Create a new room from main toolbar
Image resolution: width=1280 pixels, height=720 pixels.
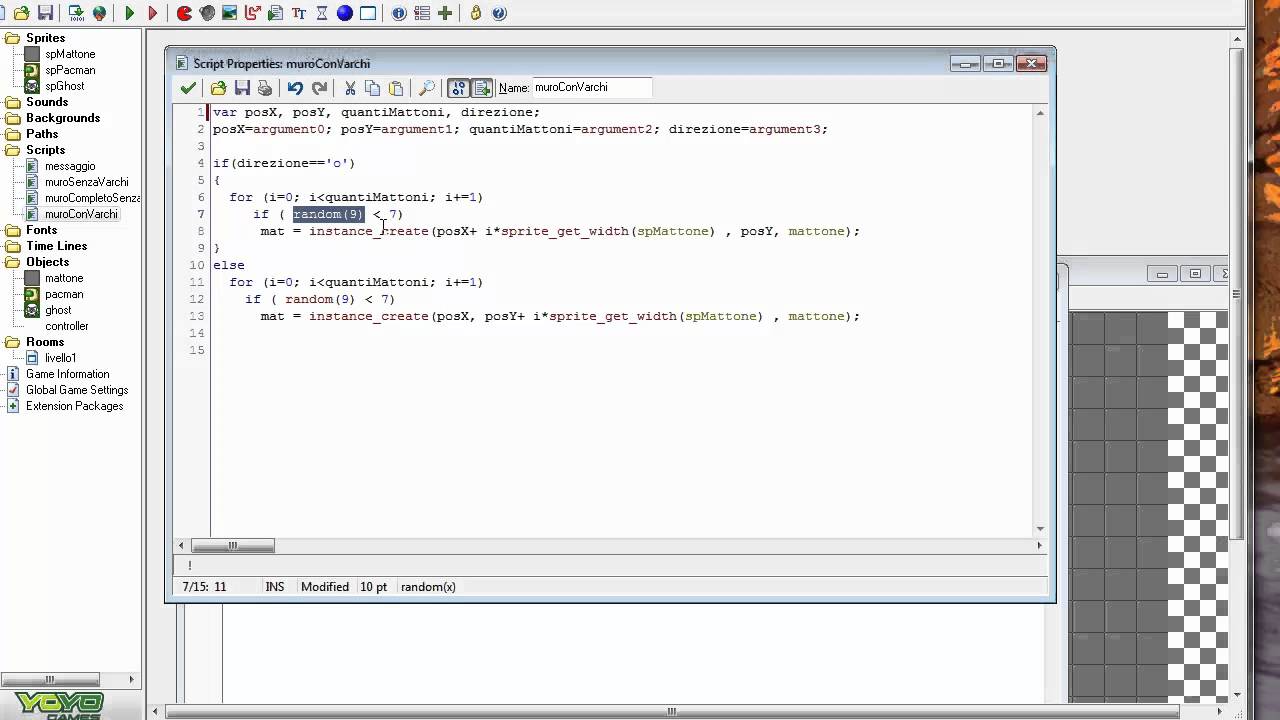click(368, 13)
